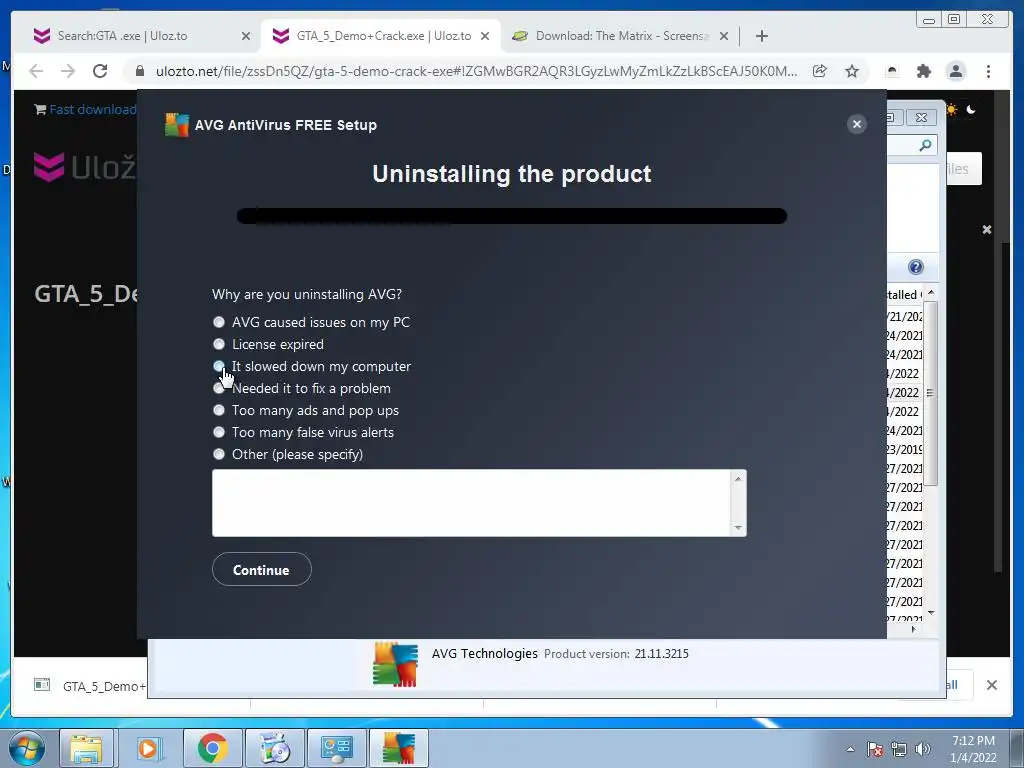The image size is (1024, 768).
Task: Share this page via address bar icon
Action: coord(820,71)
